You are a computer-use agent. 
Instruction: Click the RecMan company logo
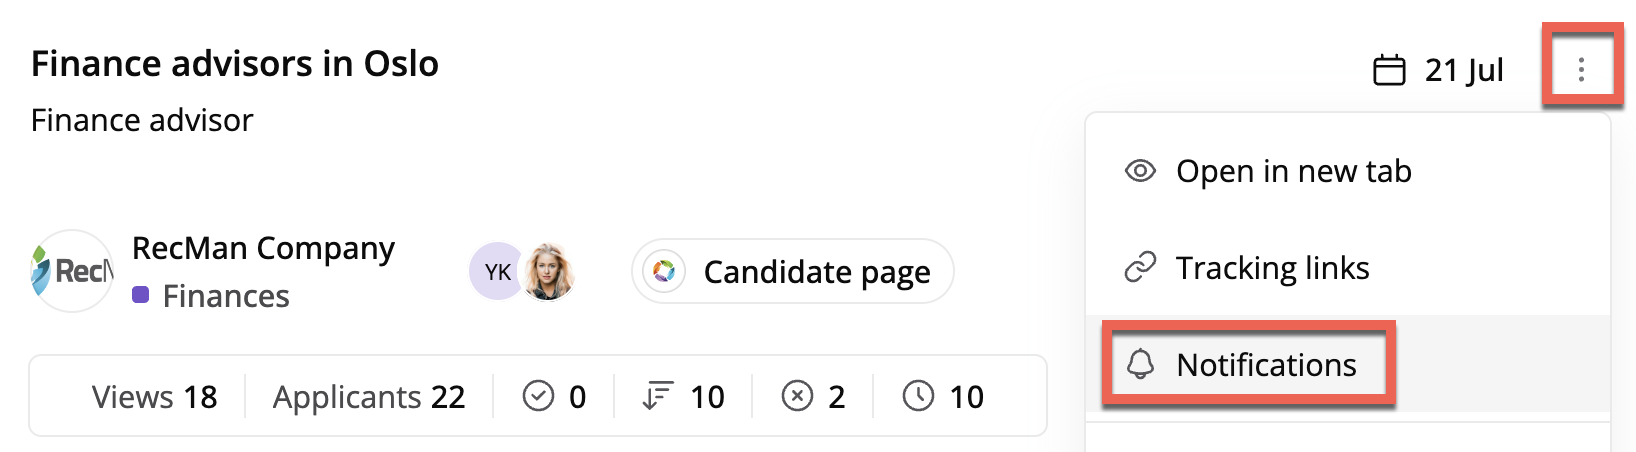pos(72,271)
